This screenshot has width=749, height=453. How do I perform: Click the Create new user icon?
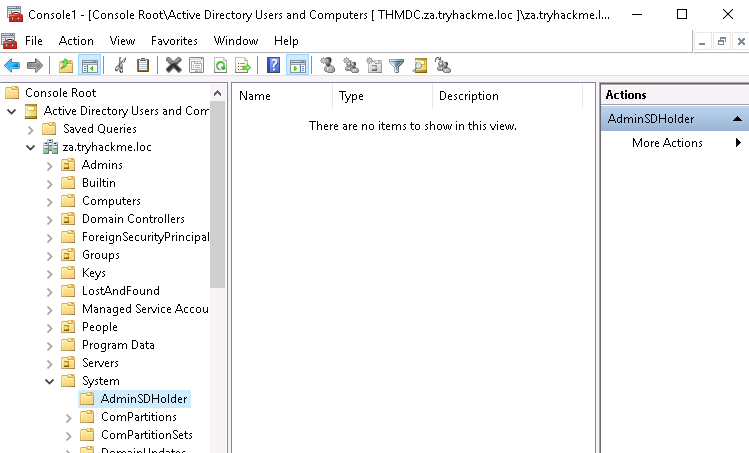tap(328, 65)
